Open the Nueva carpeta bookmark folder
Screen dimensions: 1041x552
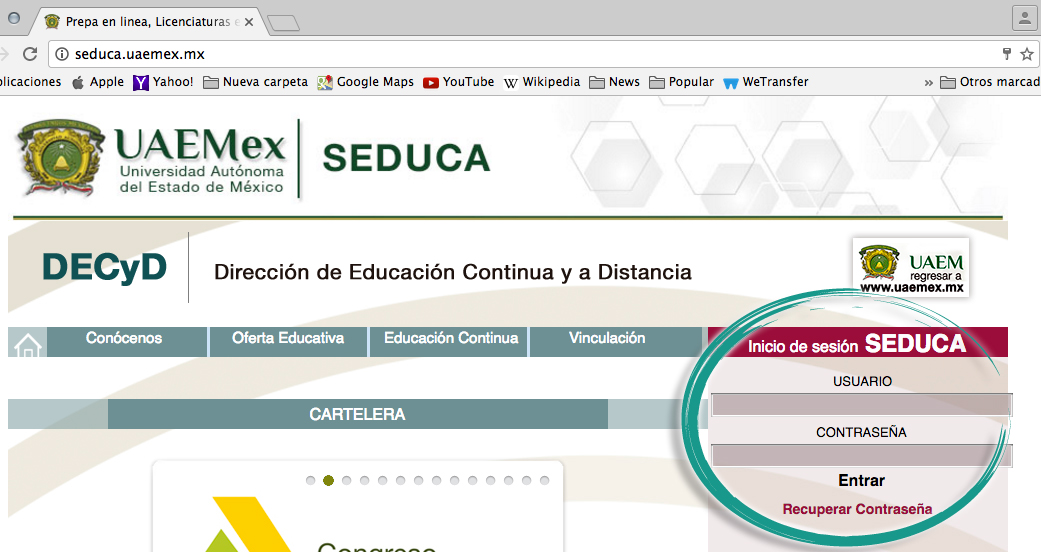pos(256,82)
